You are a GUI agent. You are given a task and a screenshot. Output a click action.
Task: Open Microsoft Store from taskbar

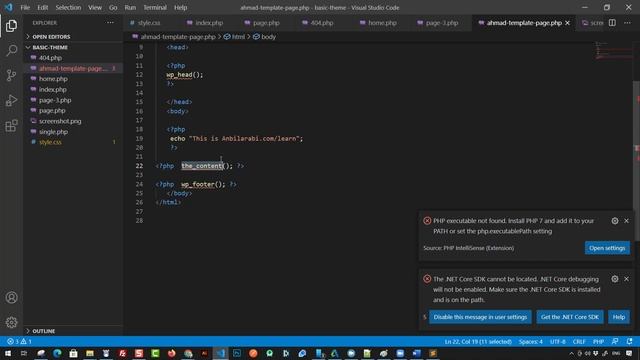point(73,353)
